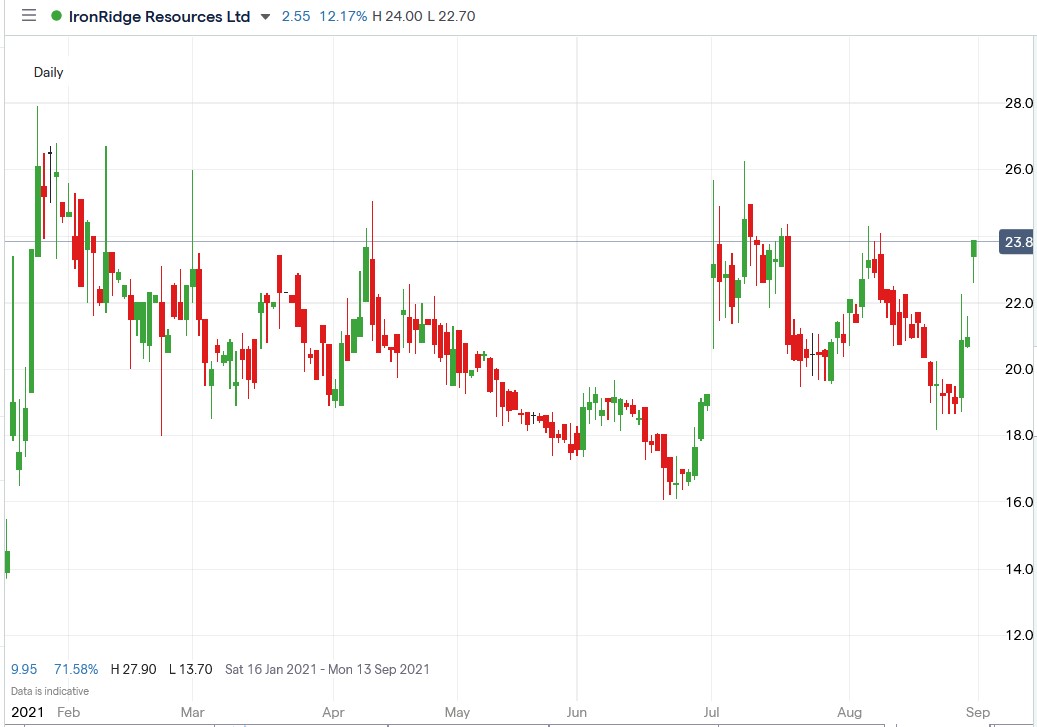
Task: Expand options on the Daily timeframe label
Action: pos(47,72)
